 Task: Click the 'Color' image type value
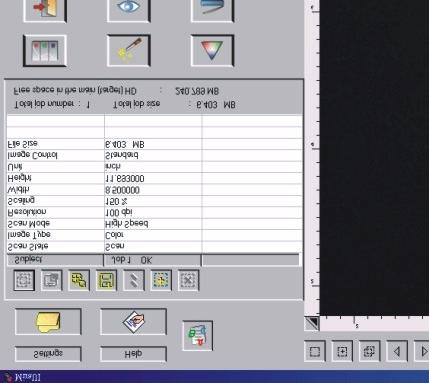click(114, 235)
